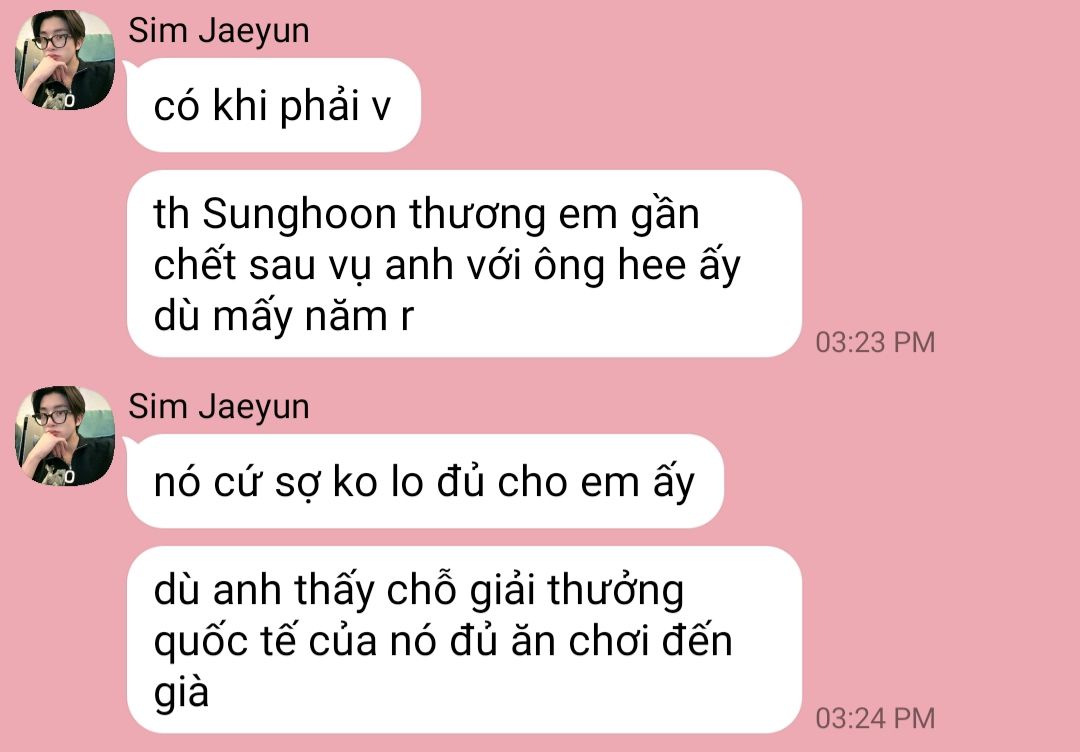Select the message starting 'dù anh thấy chỗ'
Viewport: 1080px width, 752px height.
(464, 640)
